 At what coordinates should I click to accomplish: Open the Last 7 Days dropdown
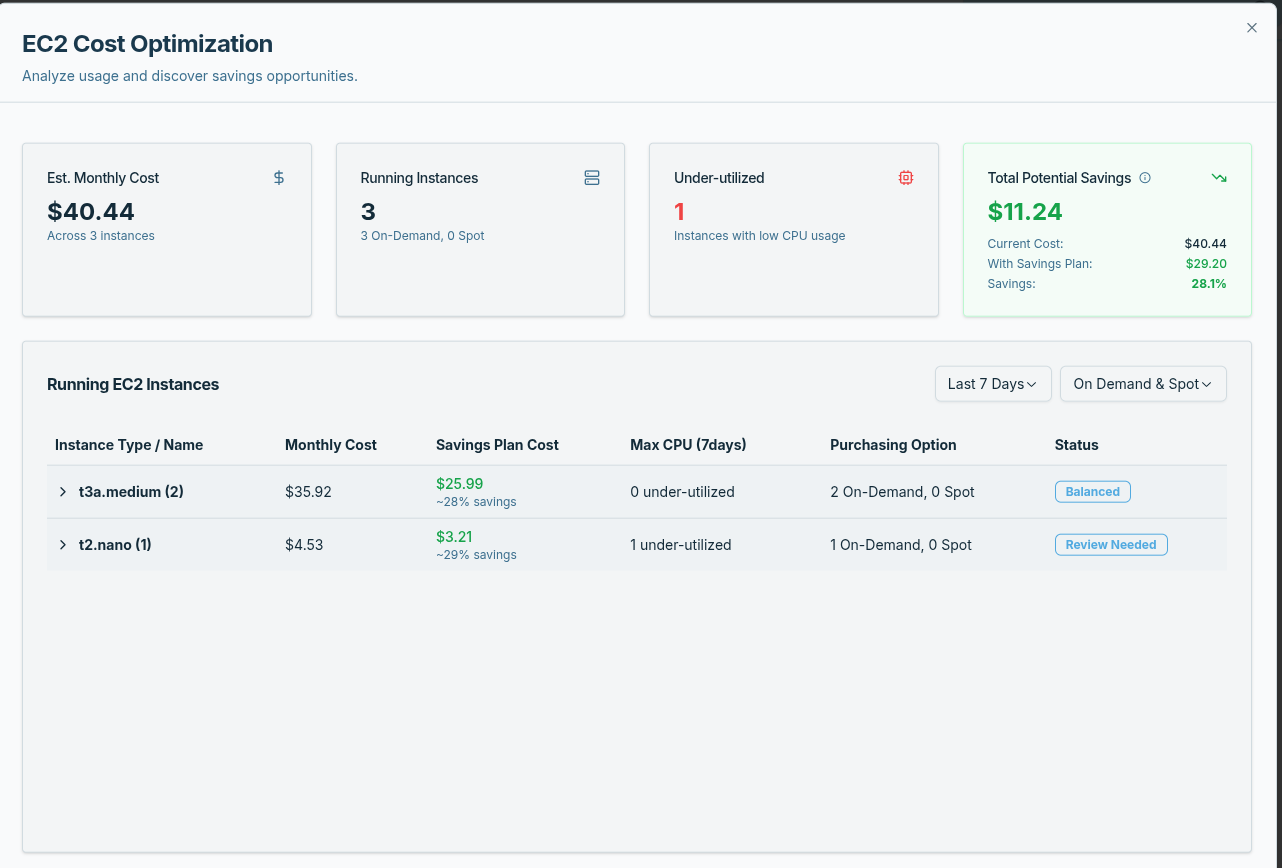992,384
